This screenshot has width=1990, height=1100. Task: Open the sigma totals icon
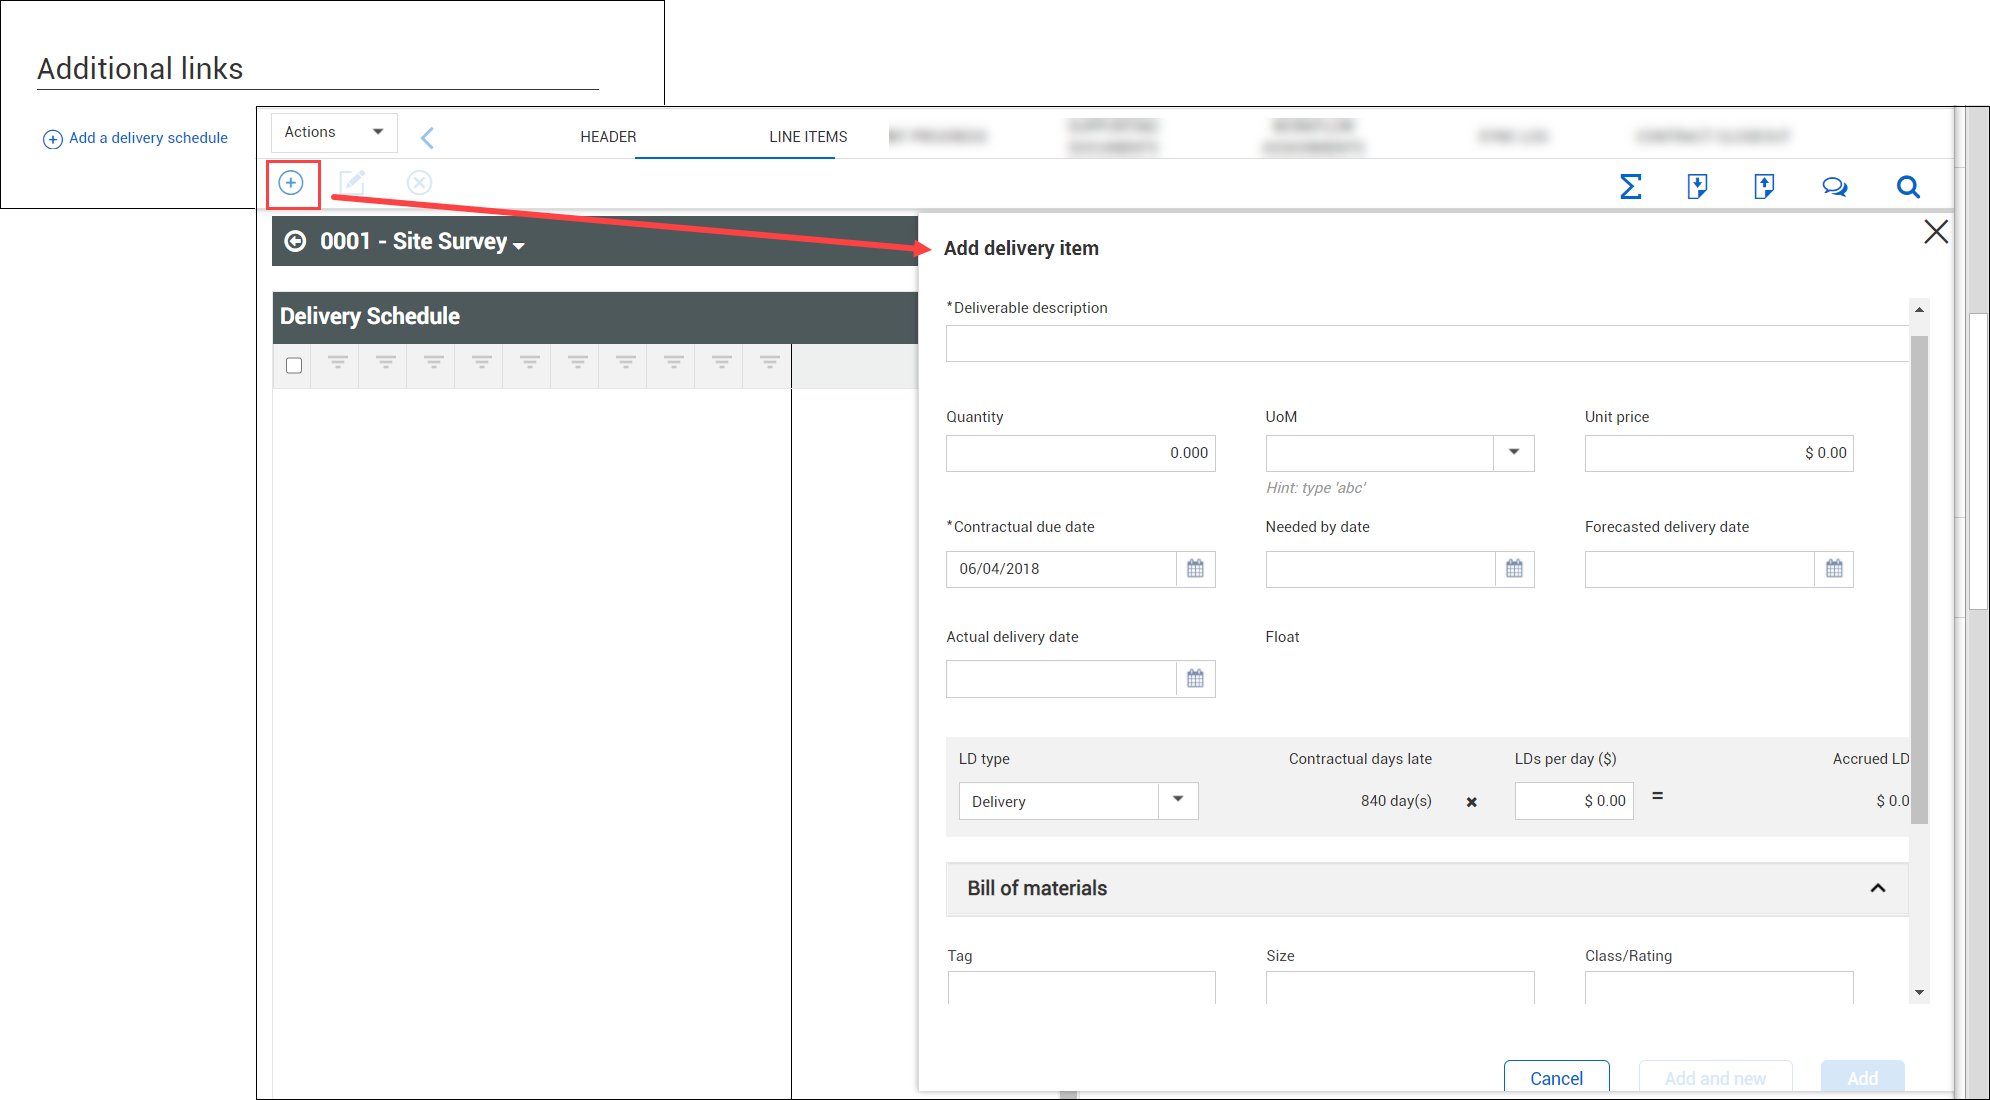click(x=1630, y=187)
